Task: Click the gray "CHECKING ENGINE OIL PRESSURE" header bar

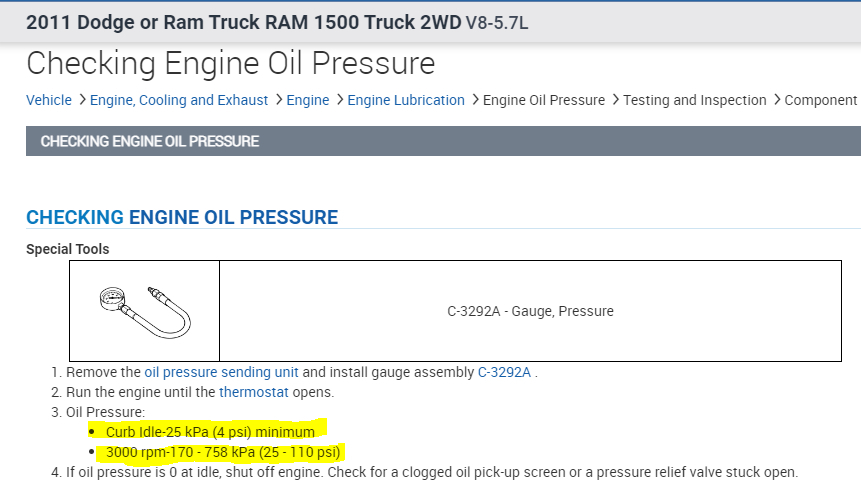Action: tap(443, 141)
